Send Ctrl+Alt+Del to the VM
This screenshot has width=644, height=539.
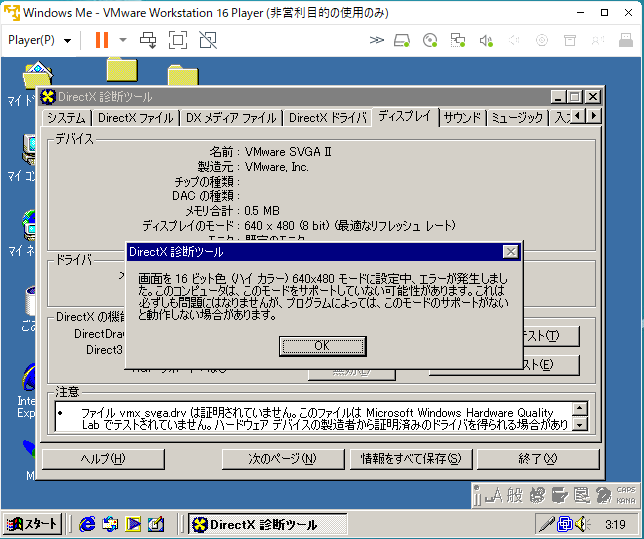pos(148,40)
